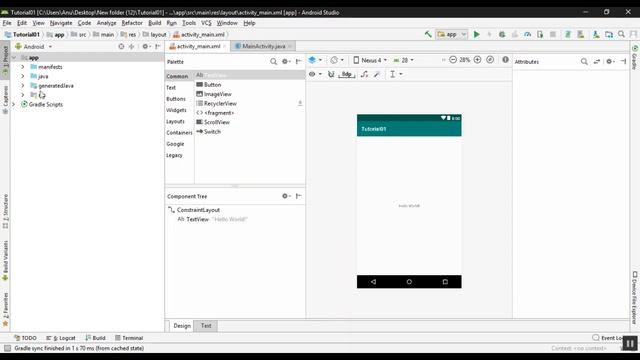640x360 pixels.
Task: Open the API 28 version dropdown
Action: 404,60
